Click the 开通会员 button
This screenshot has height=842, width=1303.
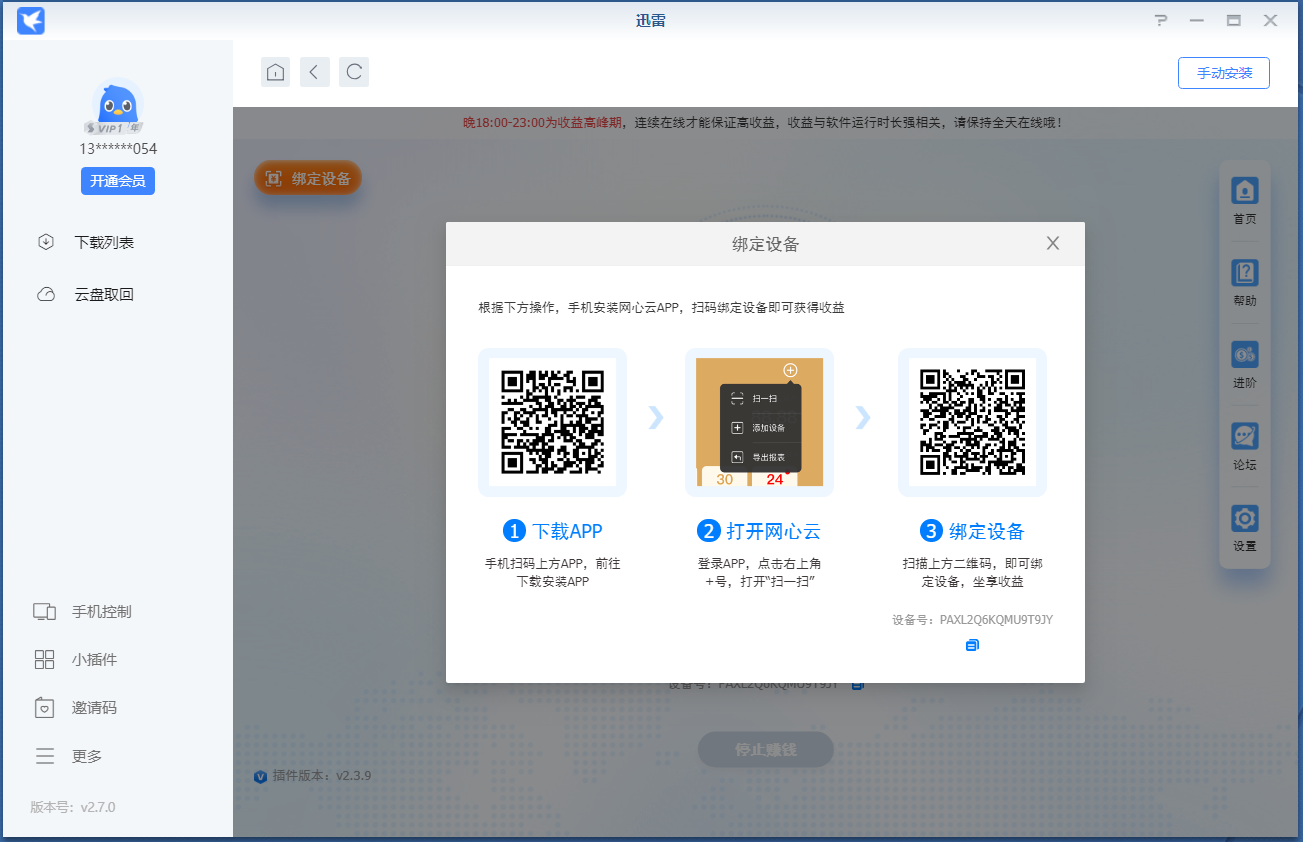coord(118,181)
